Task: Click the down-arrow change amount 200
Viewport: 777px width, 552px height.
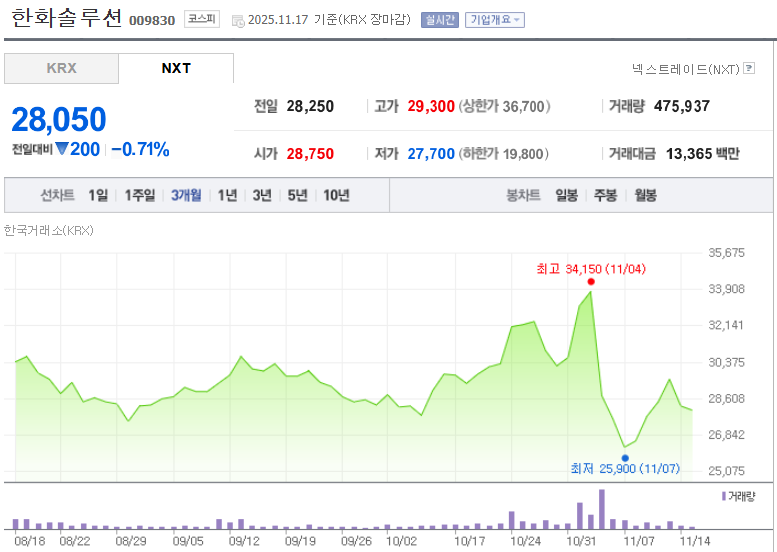Action: pyautogui.click(x=78, y=149)
